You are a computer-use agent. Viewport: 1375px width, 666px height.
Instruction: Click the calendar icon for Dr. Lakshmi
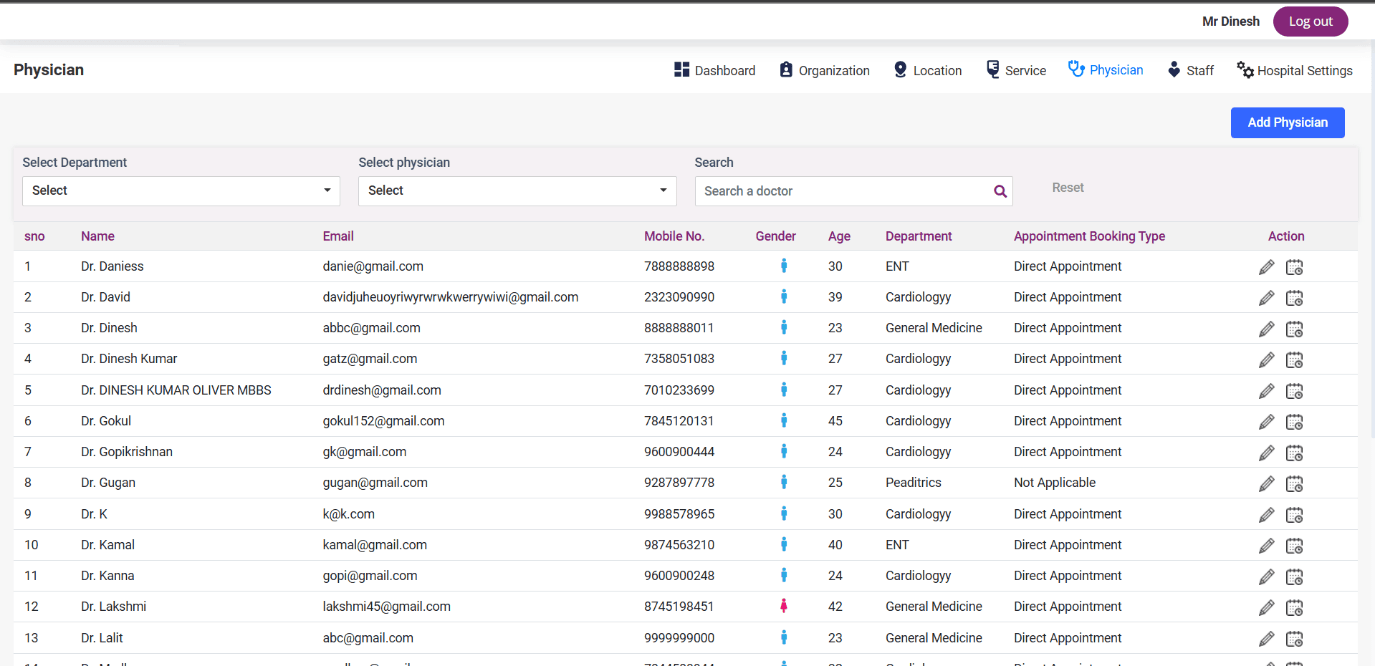[x=1294, y=608]
